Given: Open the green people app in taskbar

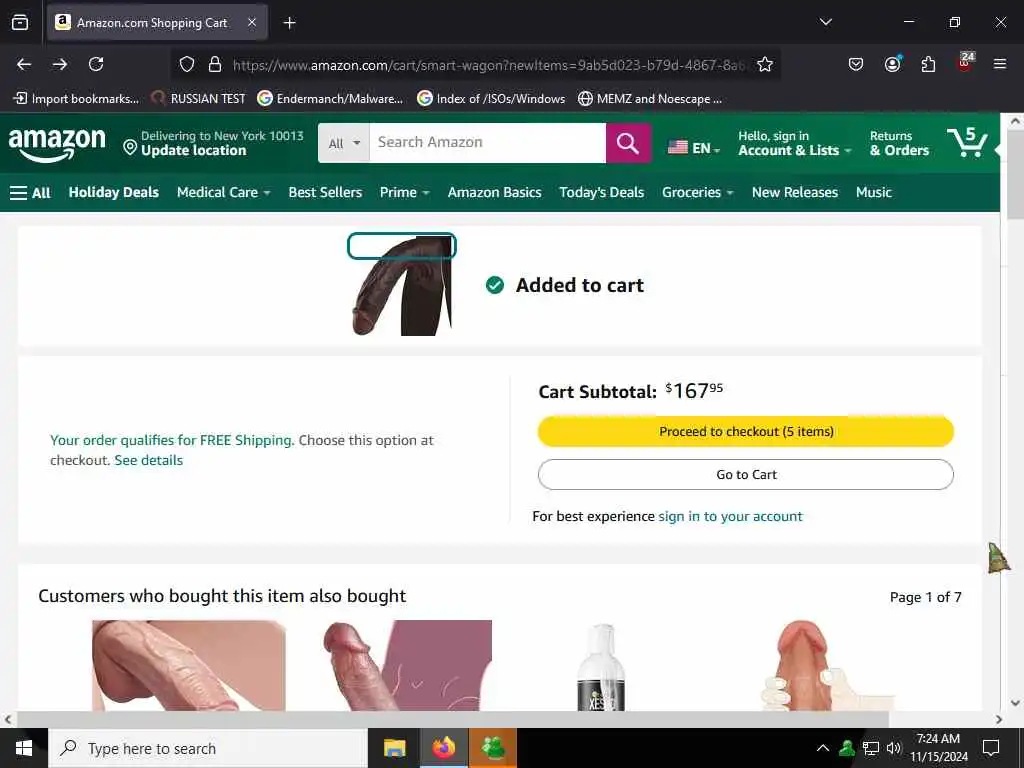Looking at the screenshot, I should pyautogui.click(x=493, y=748).
